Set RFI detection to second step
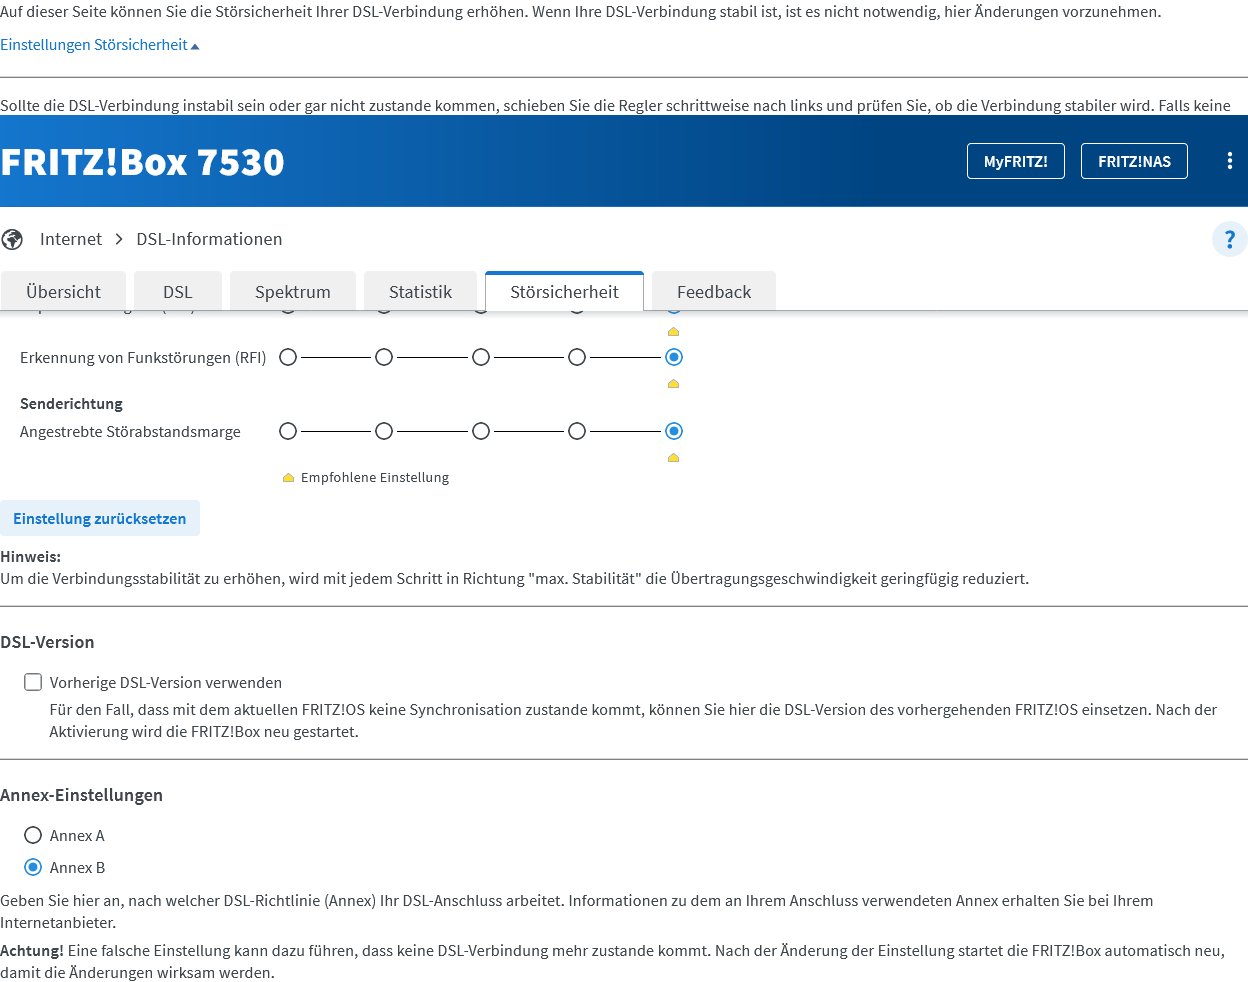The image size is (1248, 982). (384, 357)
